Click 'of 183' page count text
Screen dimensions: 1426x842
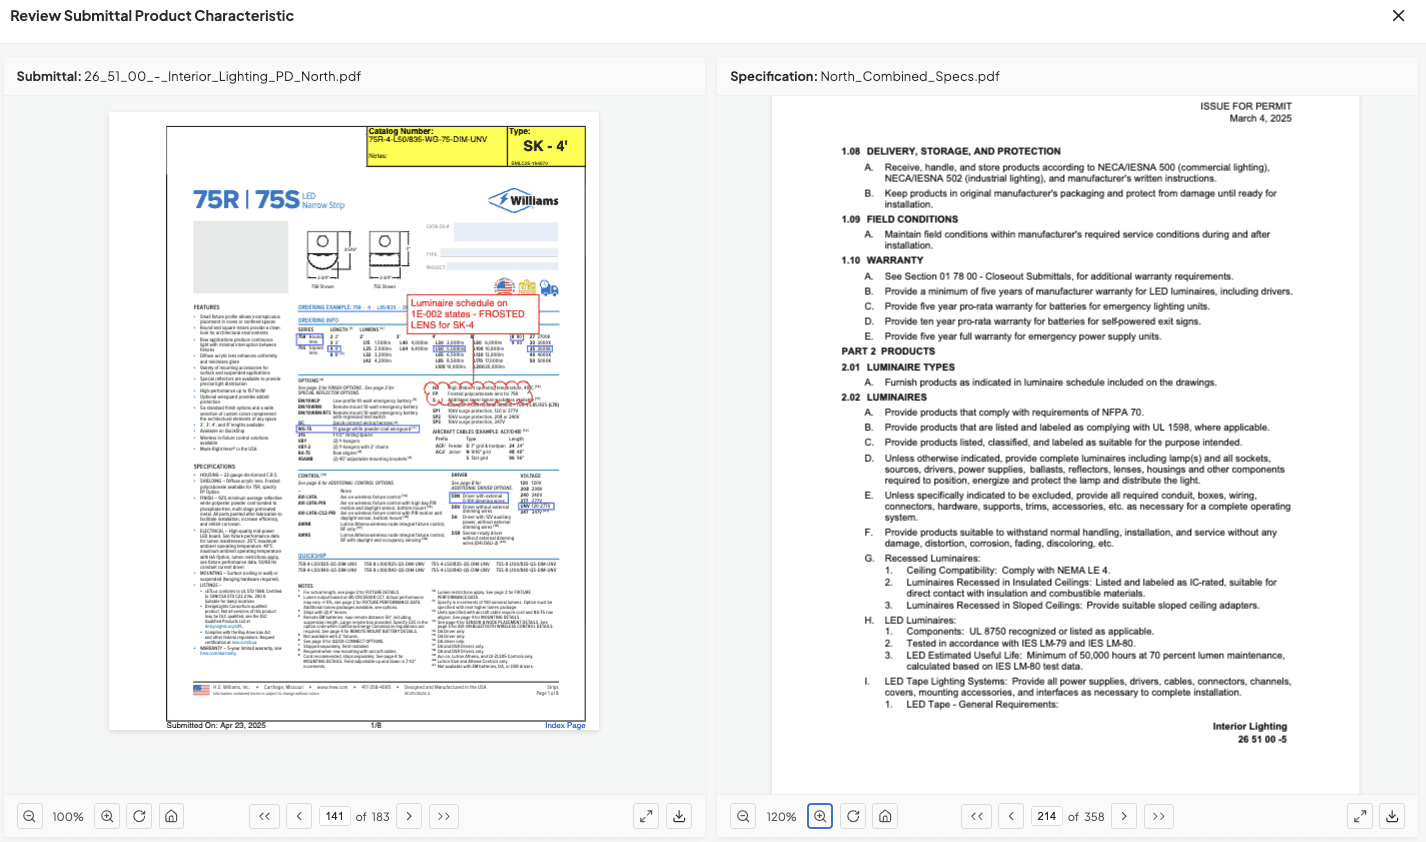373,817
